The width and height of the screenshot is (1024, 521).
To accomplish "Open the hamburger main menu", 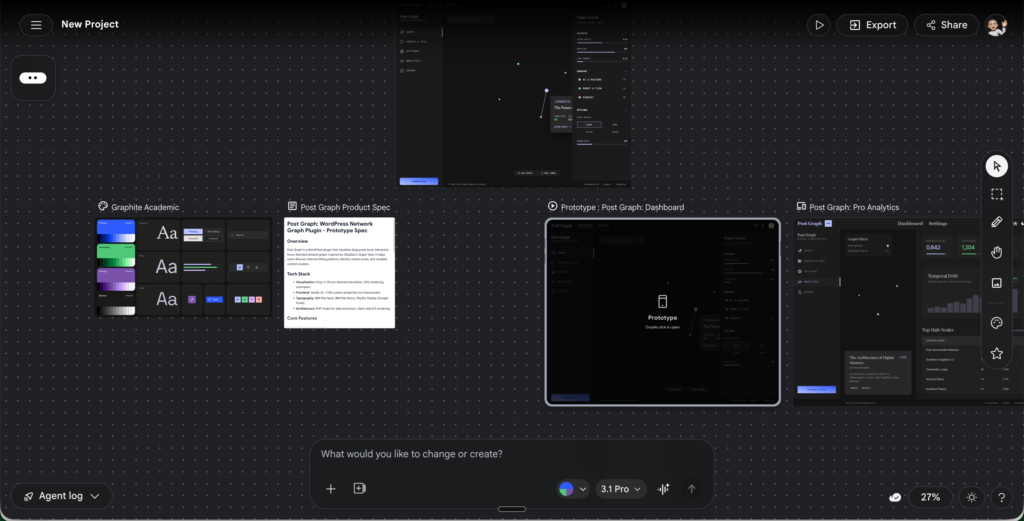I will click(36, 25).
